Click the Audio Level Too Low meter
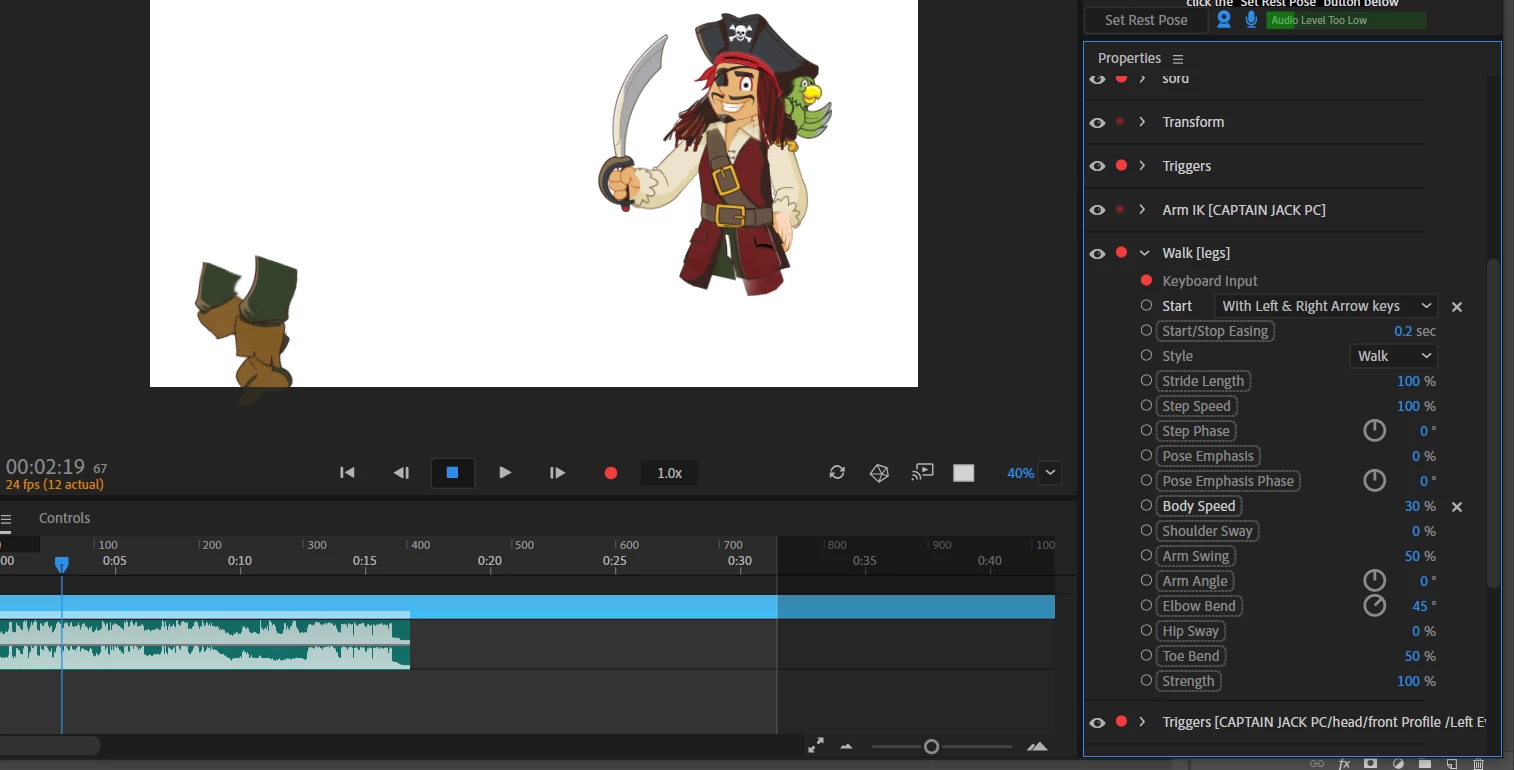This screenshot has width=1514, height=770. tap(1346, 20)
